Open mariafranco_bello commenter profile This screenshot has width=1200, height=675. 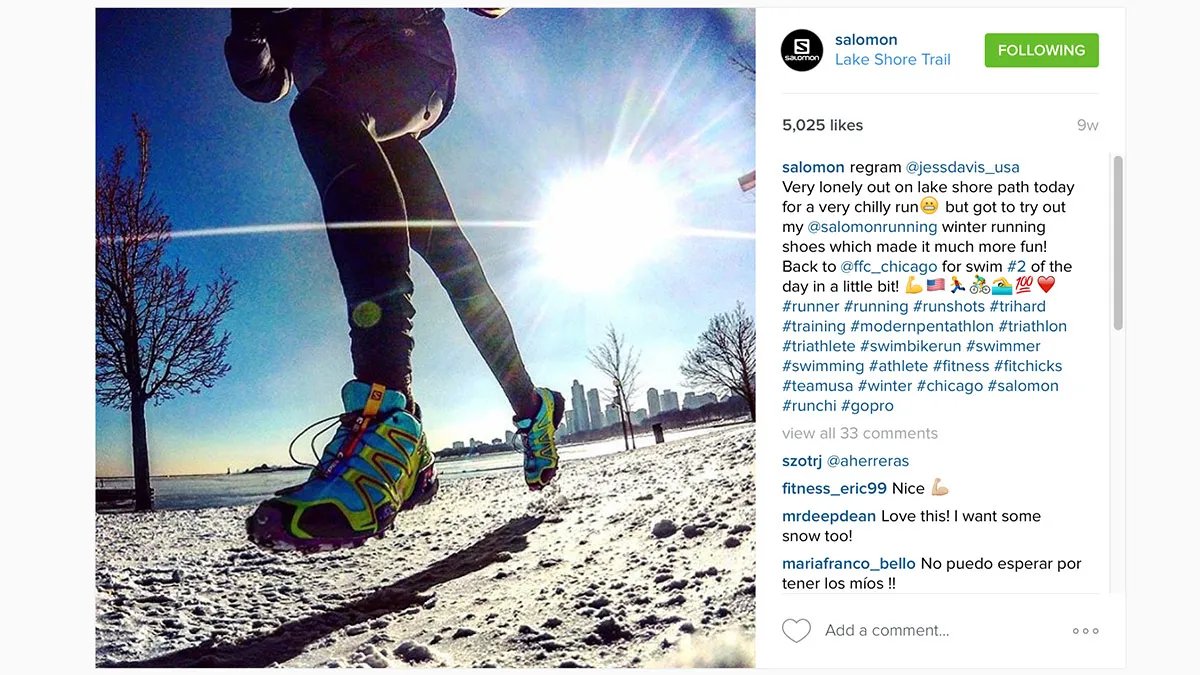pyautogui.click(x=849, y=564)
